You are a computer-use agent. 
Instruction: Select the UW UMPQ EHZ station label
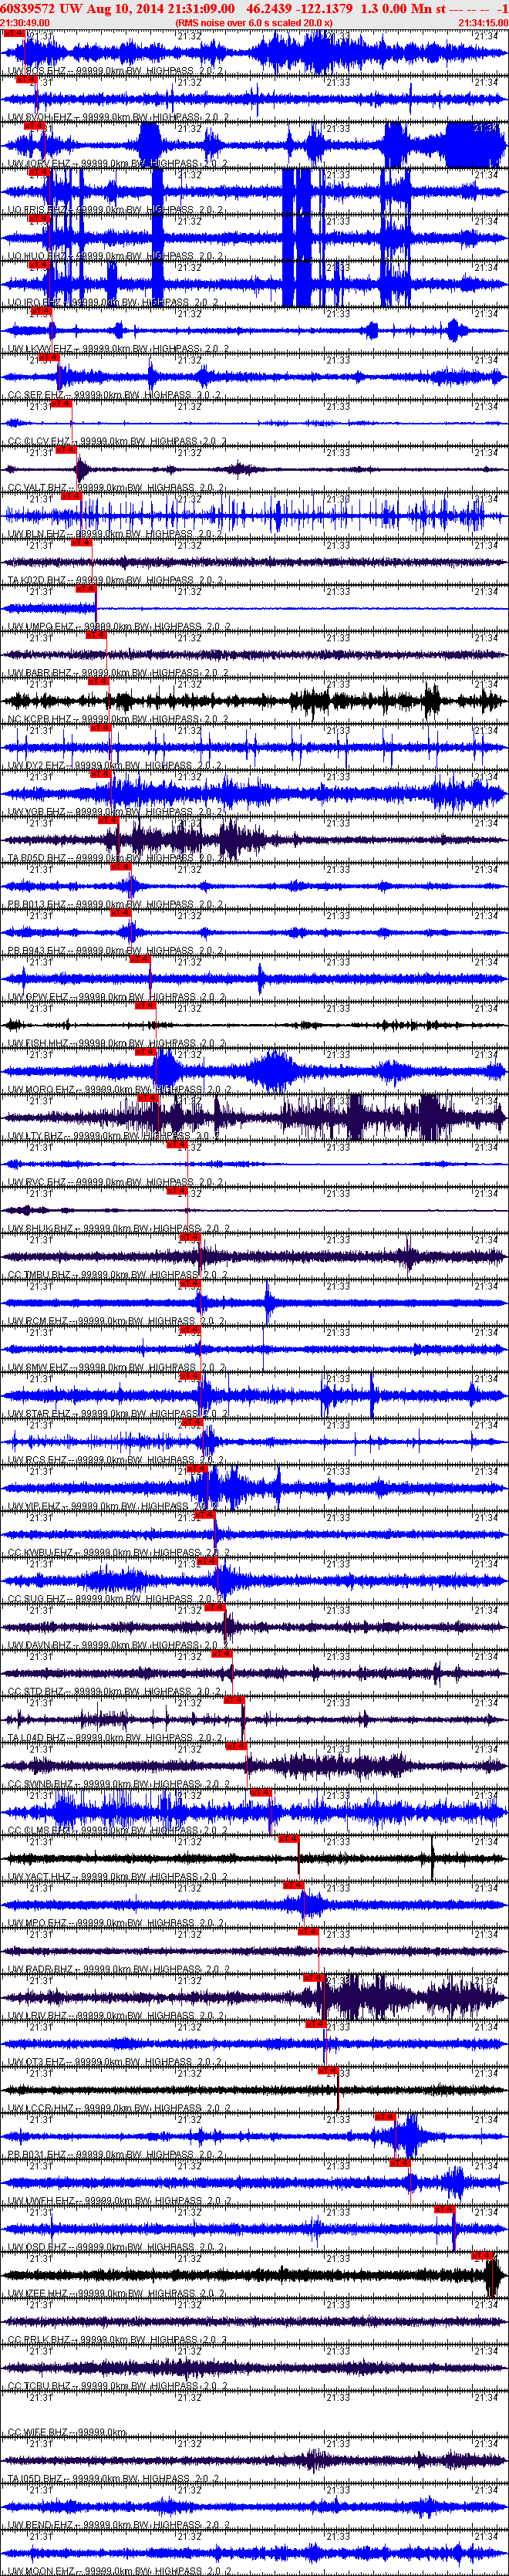point(118,626)
